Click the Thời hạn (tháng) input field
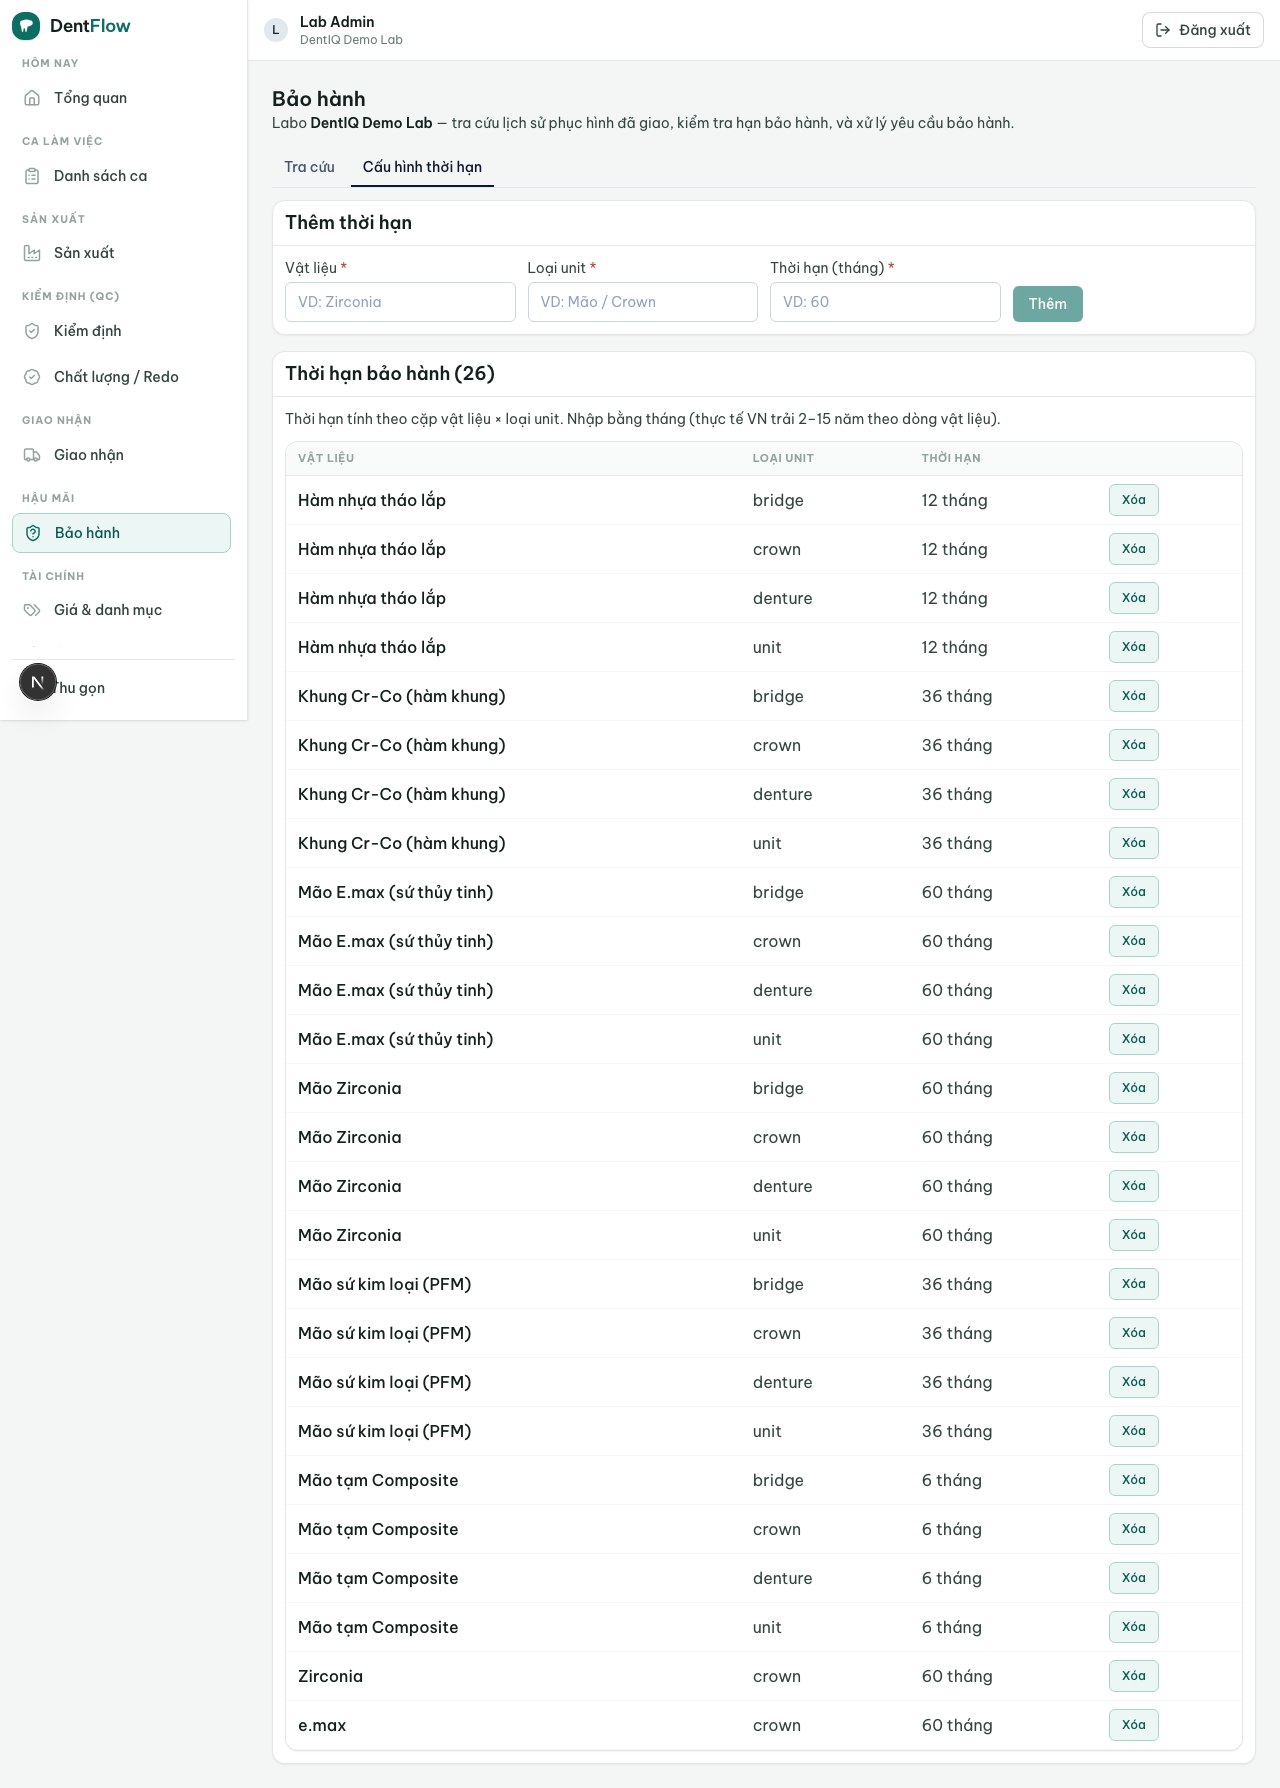 885,302
